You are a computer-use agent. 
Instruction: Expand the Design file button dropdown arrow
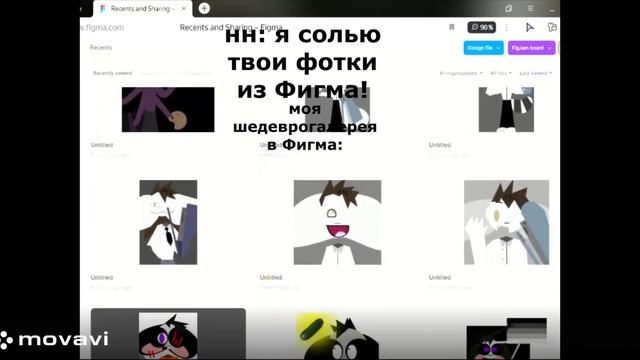(x=498, y=48)
